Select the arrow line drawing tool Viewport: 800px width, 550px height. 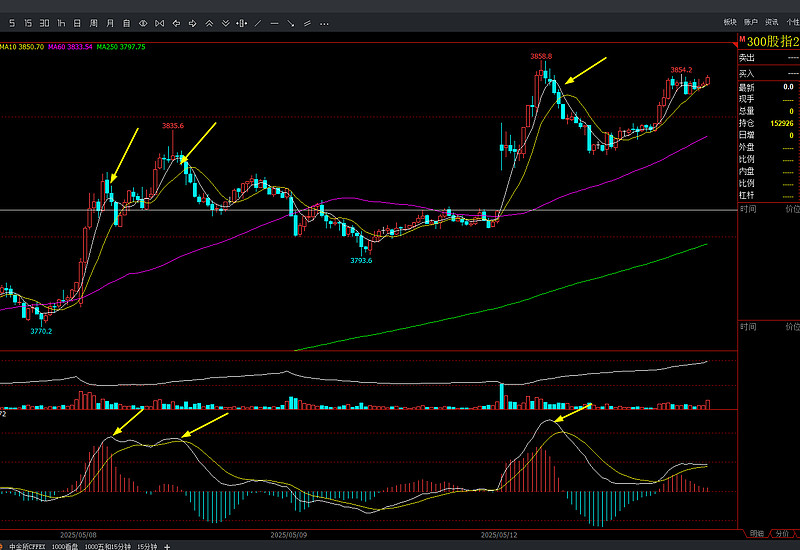[x=289, y=22]
